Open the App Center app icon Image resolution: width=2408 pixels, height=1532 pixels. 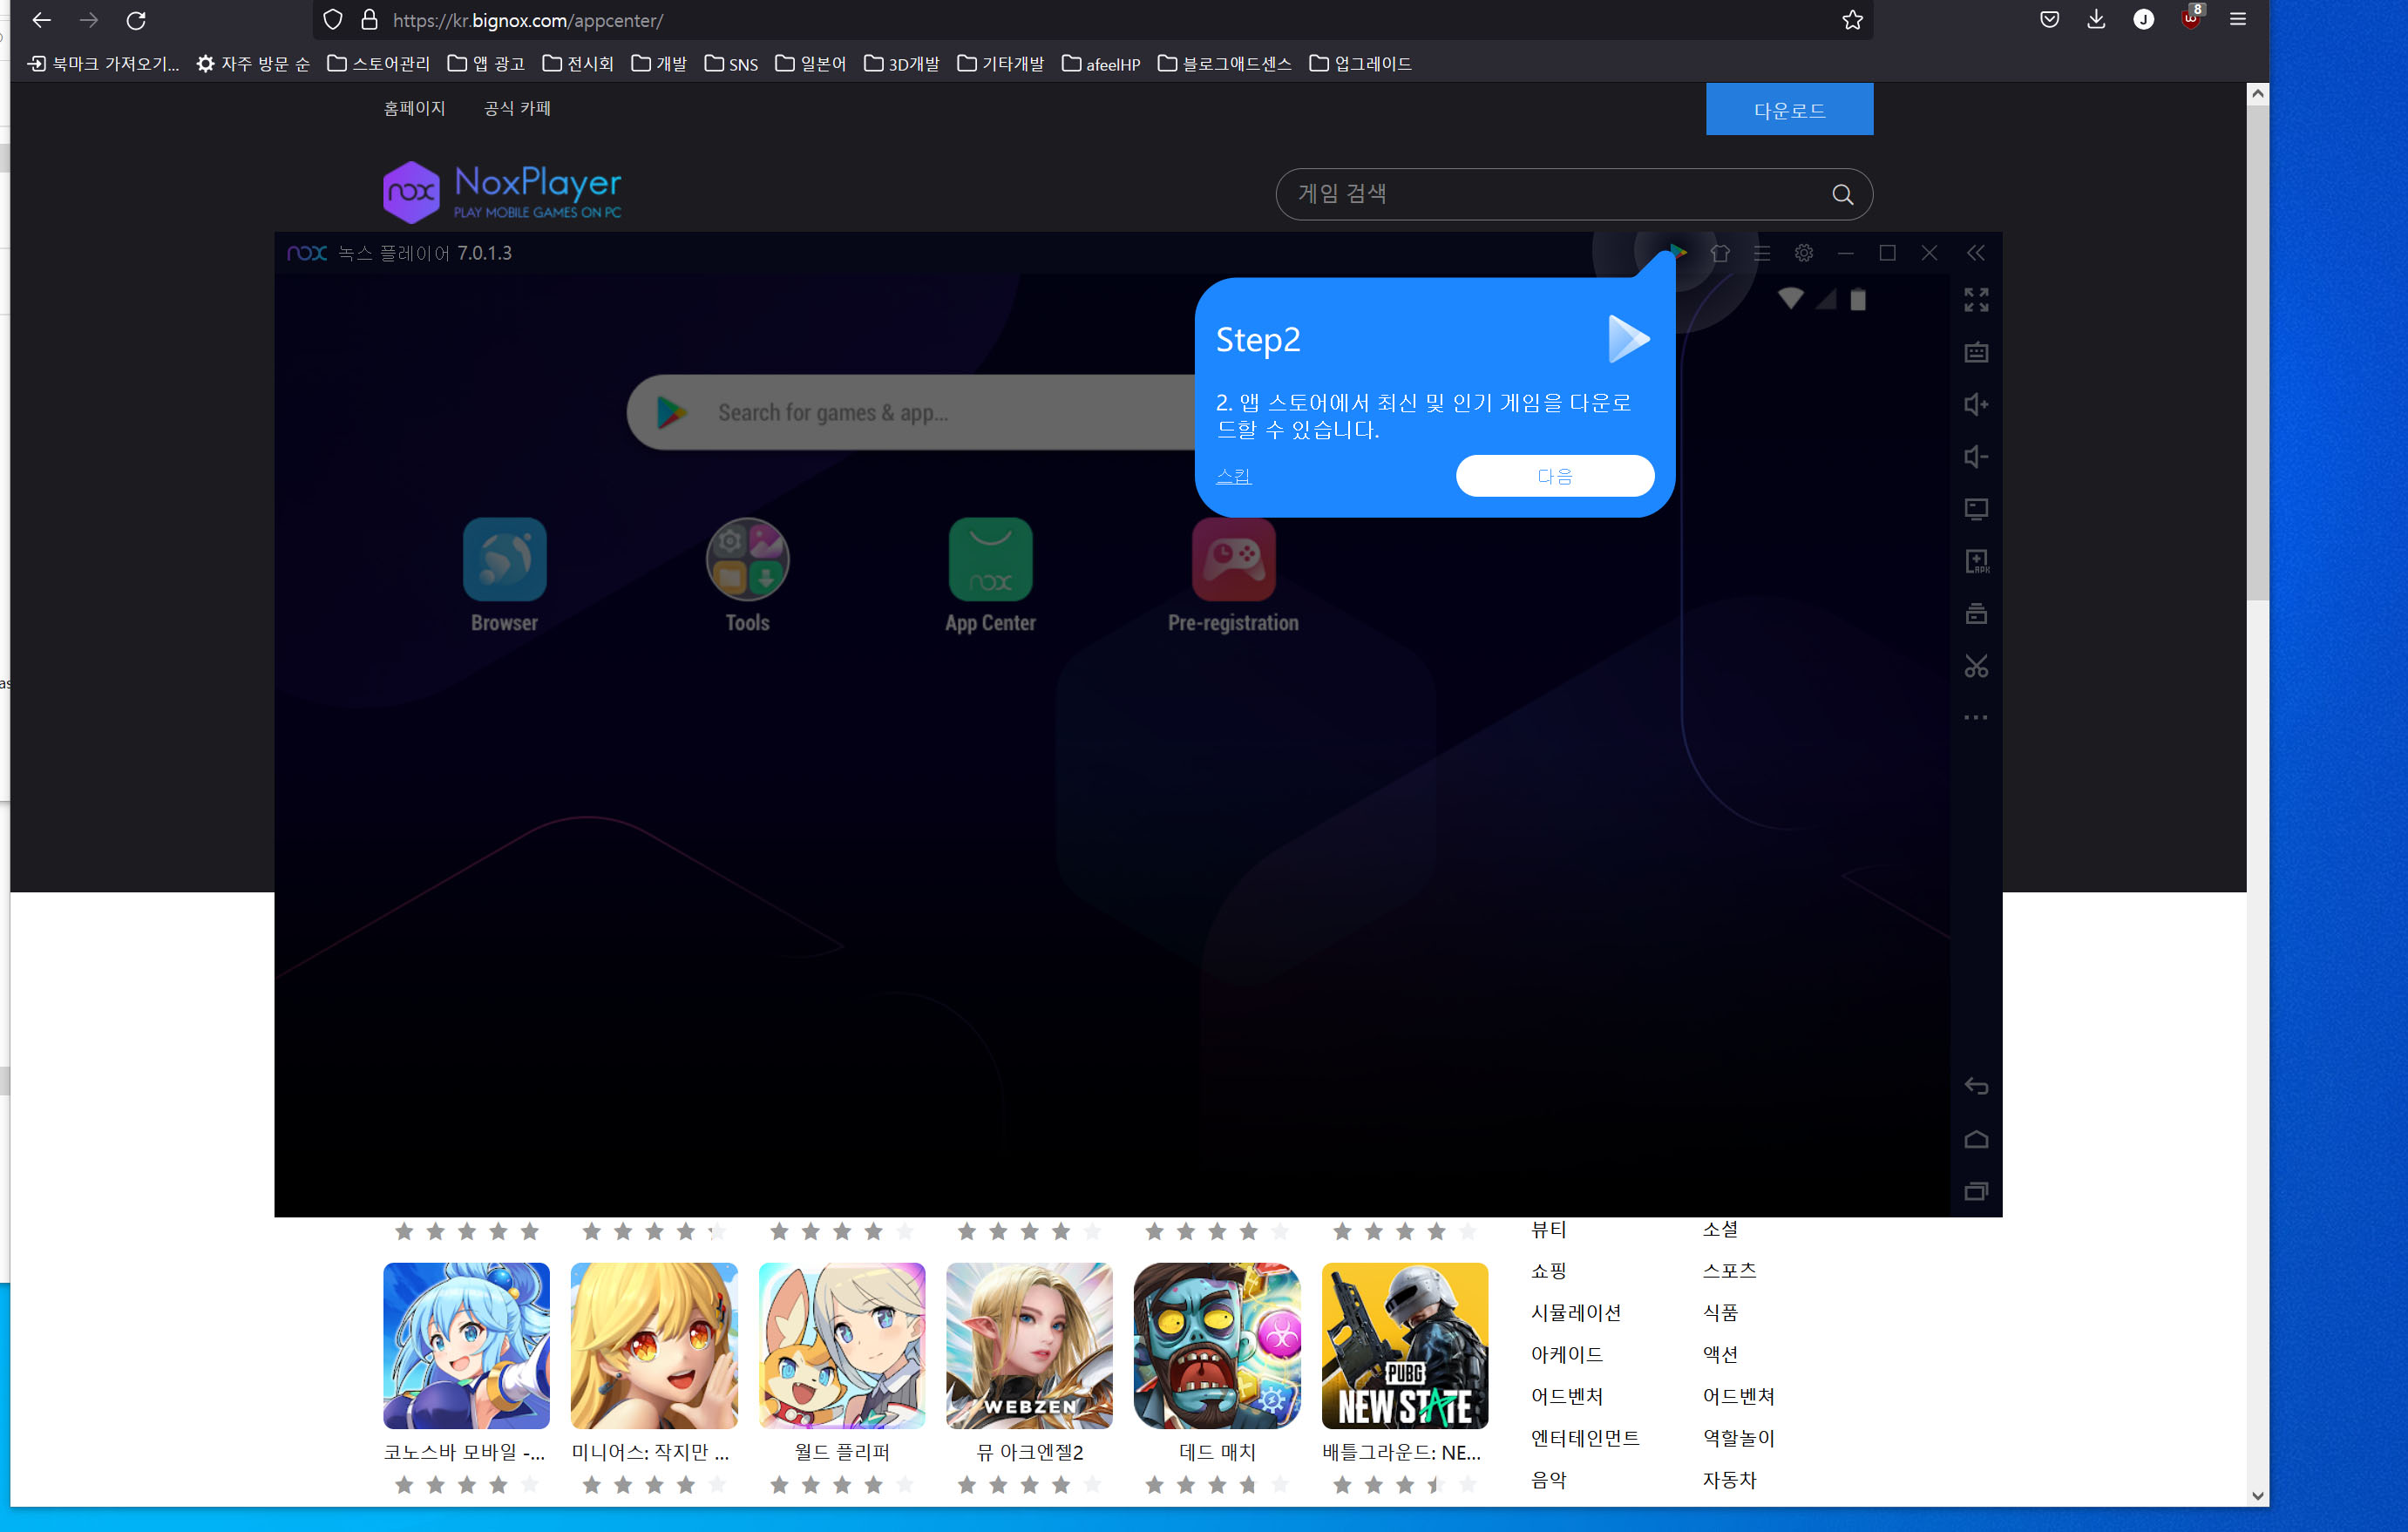pyautogui.click(x=990, y=560)
